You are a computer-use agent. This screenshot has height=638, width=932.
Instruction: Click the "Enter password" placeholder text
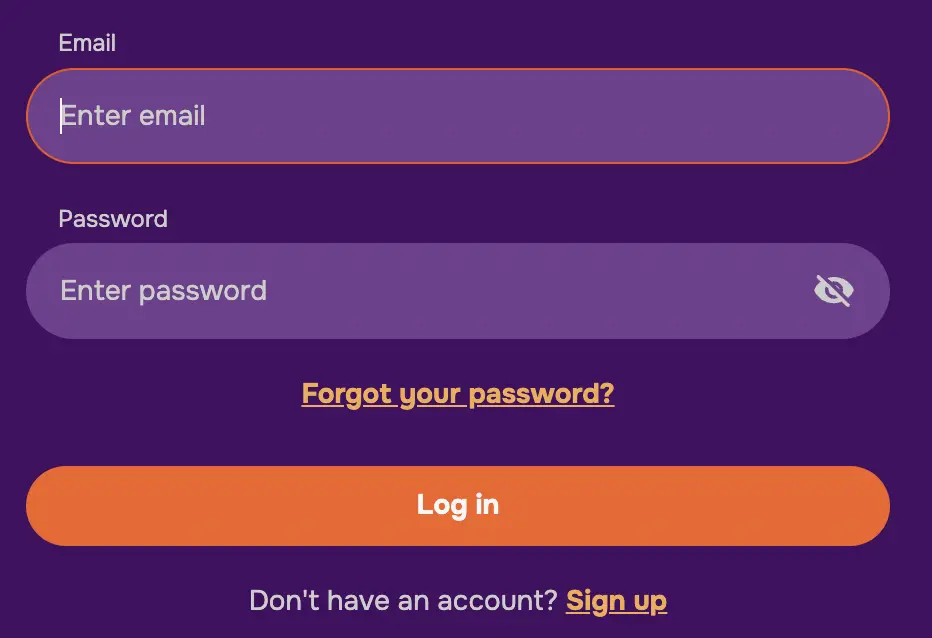164,291
